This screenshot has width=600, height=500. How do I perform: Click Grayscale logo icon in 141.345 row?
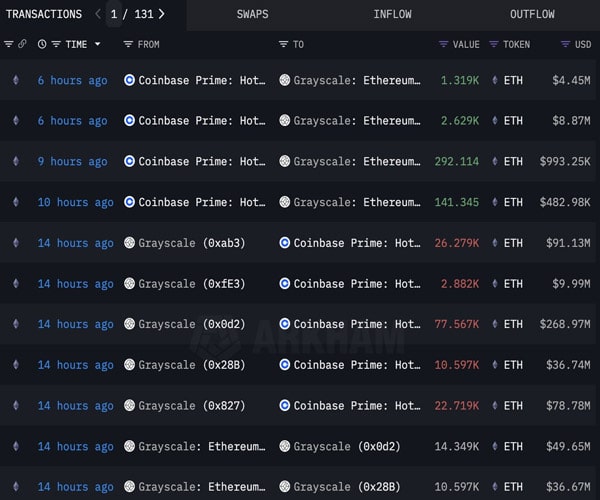pyautogui.click(x=284, y=202)
